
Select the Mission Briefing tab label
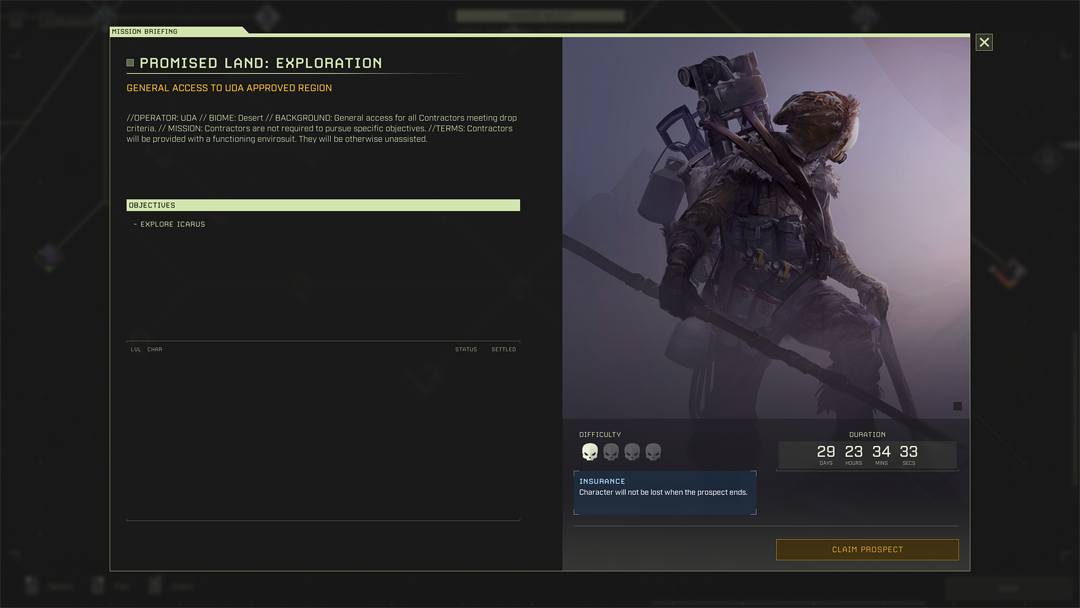click(145, 31)
